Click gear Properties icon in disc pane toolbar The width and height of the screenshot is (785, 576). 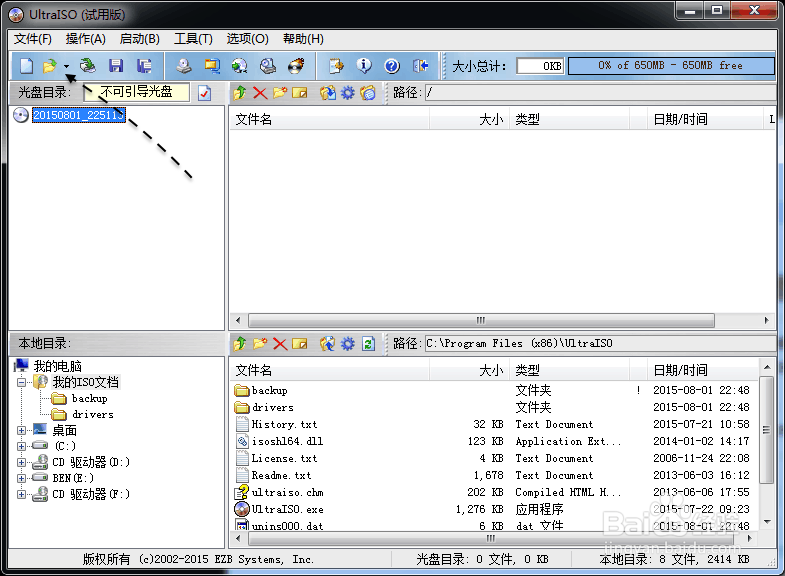(347, 93)
